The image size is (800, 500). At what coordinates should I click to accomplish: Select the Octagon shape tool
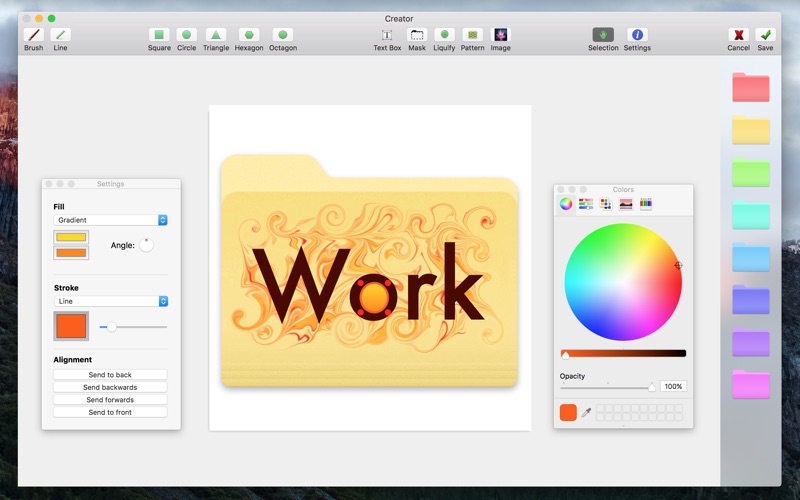pyautogui.click(x=283, y=39)
